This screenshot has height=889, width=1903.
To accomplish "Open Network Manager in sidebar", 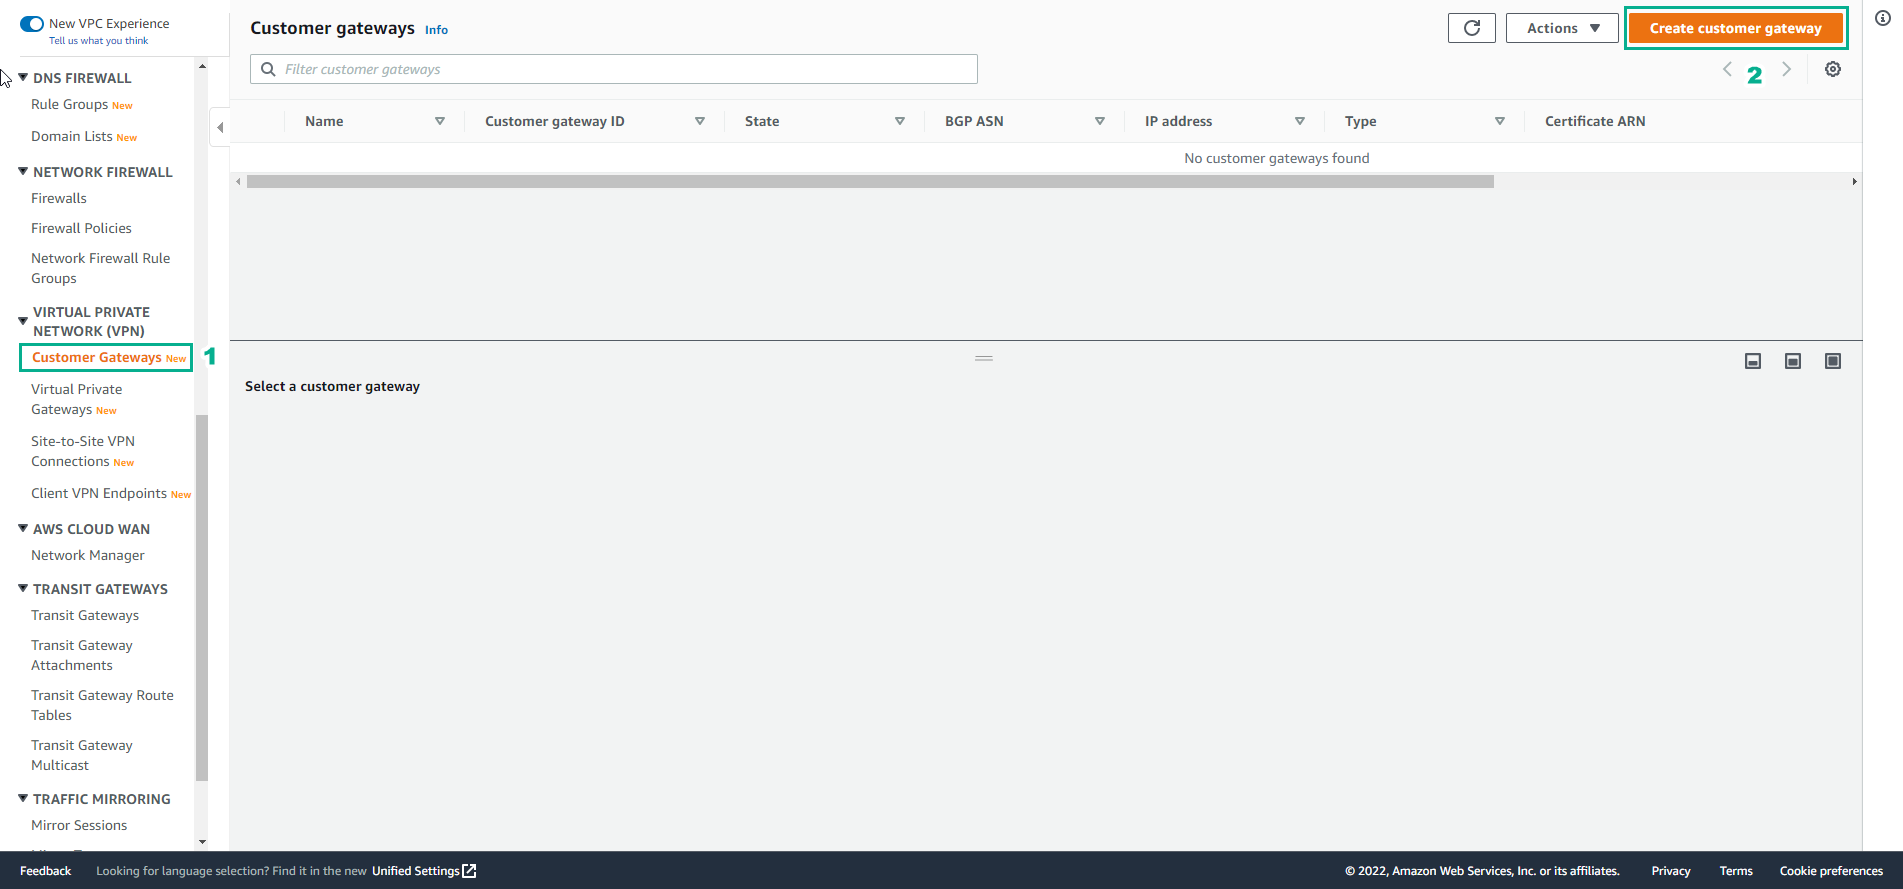I will pos(88,555).
